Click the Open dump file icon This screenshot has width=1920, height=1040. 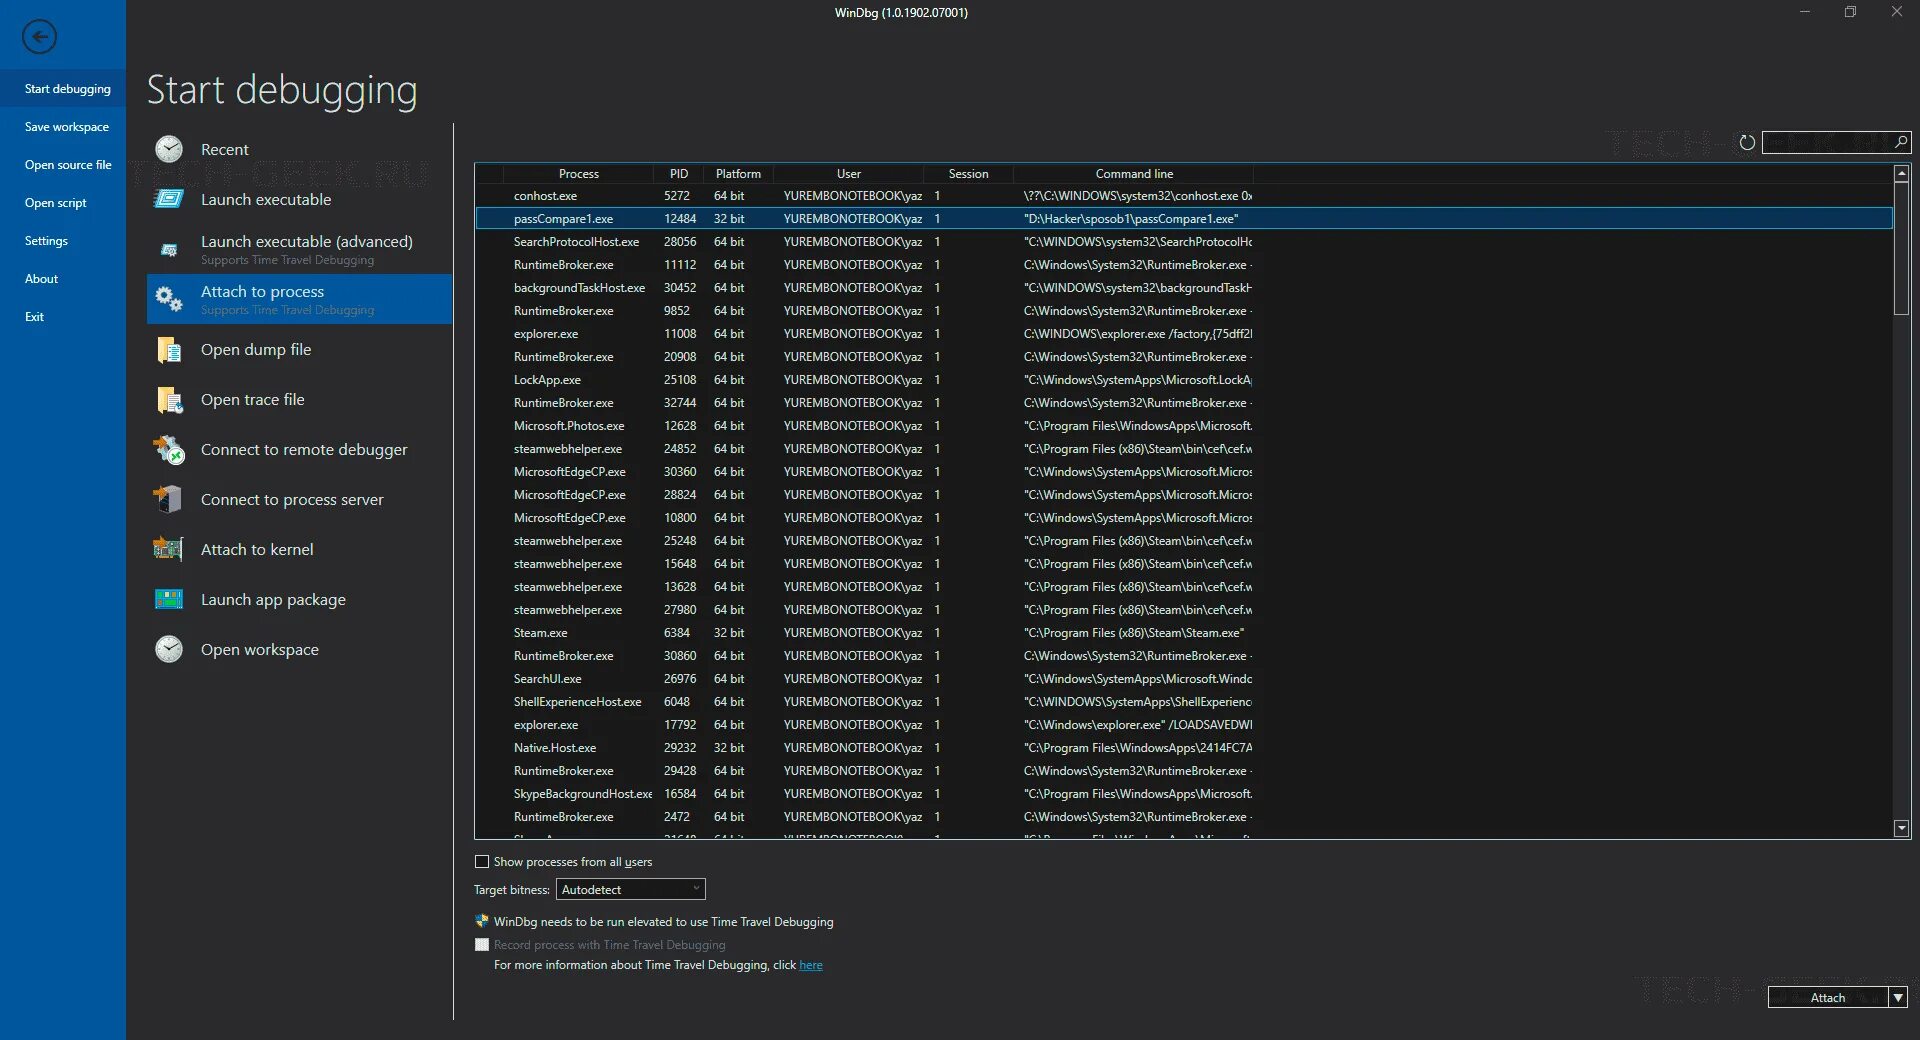point(169,349)
